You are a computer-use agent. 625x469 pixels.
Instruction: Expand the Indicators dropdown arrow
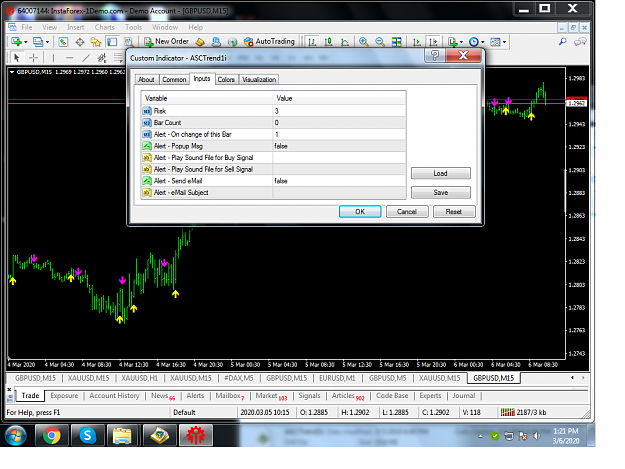pos(462,42)
